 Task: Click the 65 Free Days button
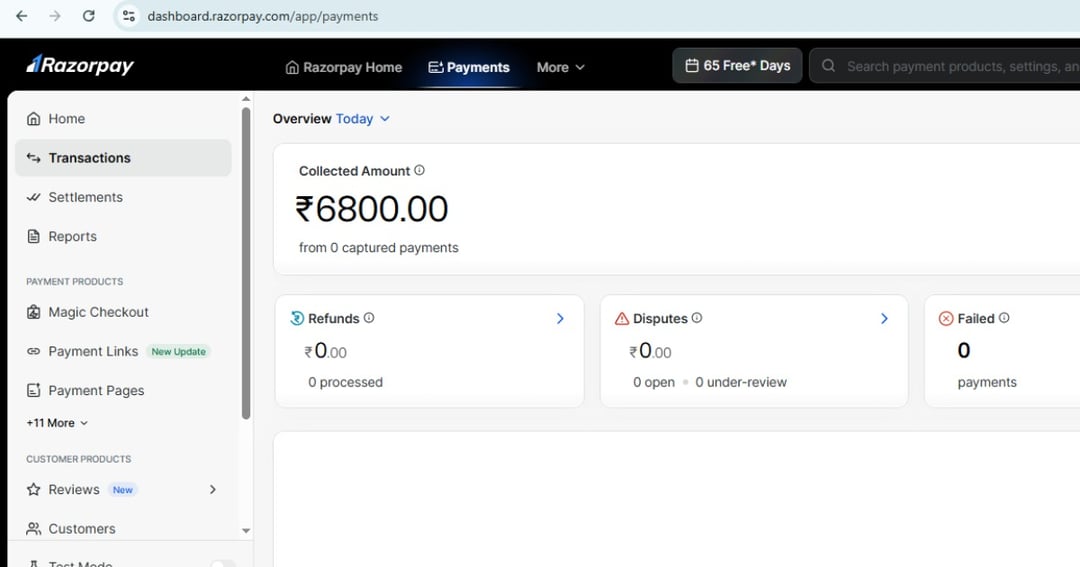737,65
